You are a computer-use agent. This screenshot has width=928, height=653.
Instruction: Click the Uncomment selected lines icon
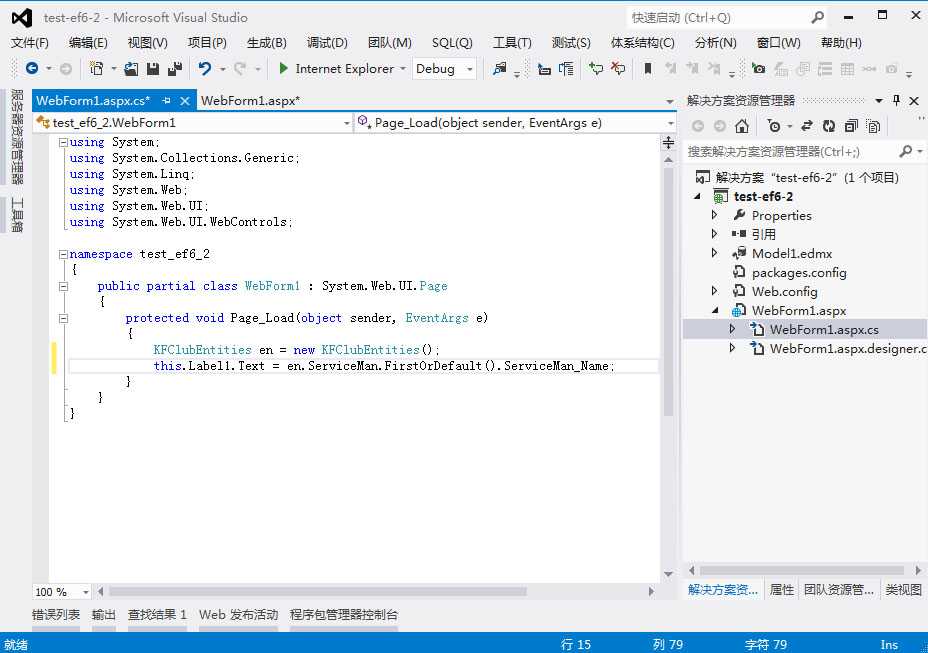pyautogui.click(x=618, y=69)
